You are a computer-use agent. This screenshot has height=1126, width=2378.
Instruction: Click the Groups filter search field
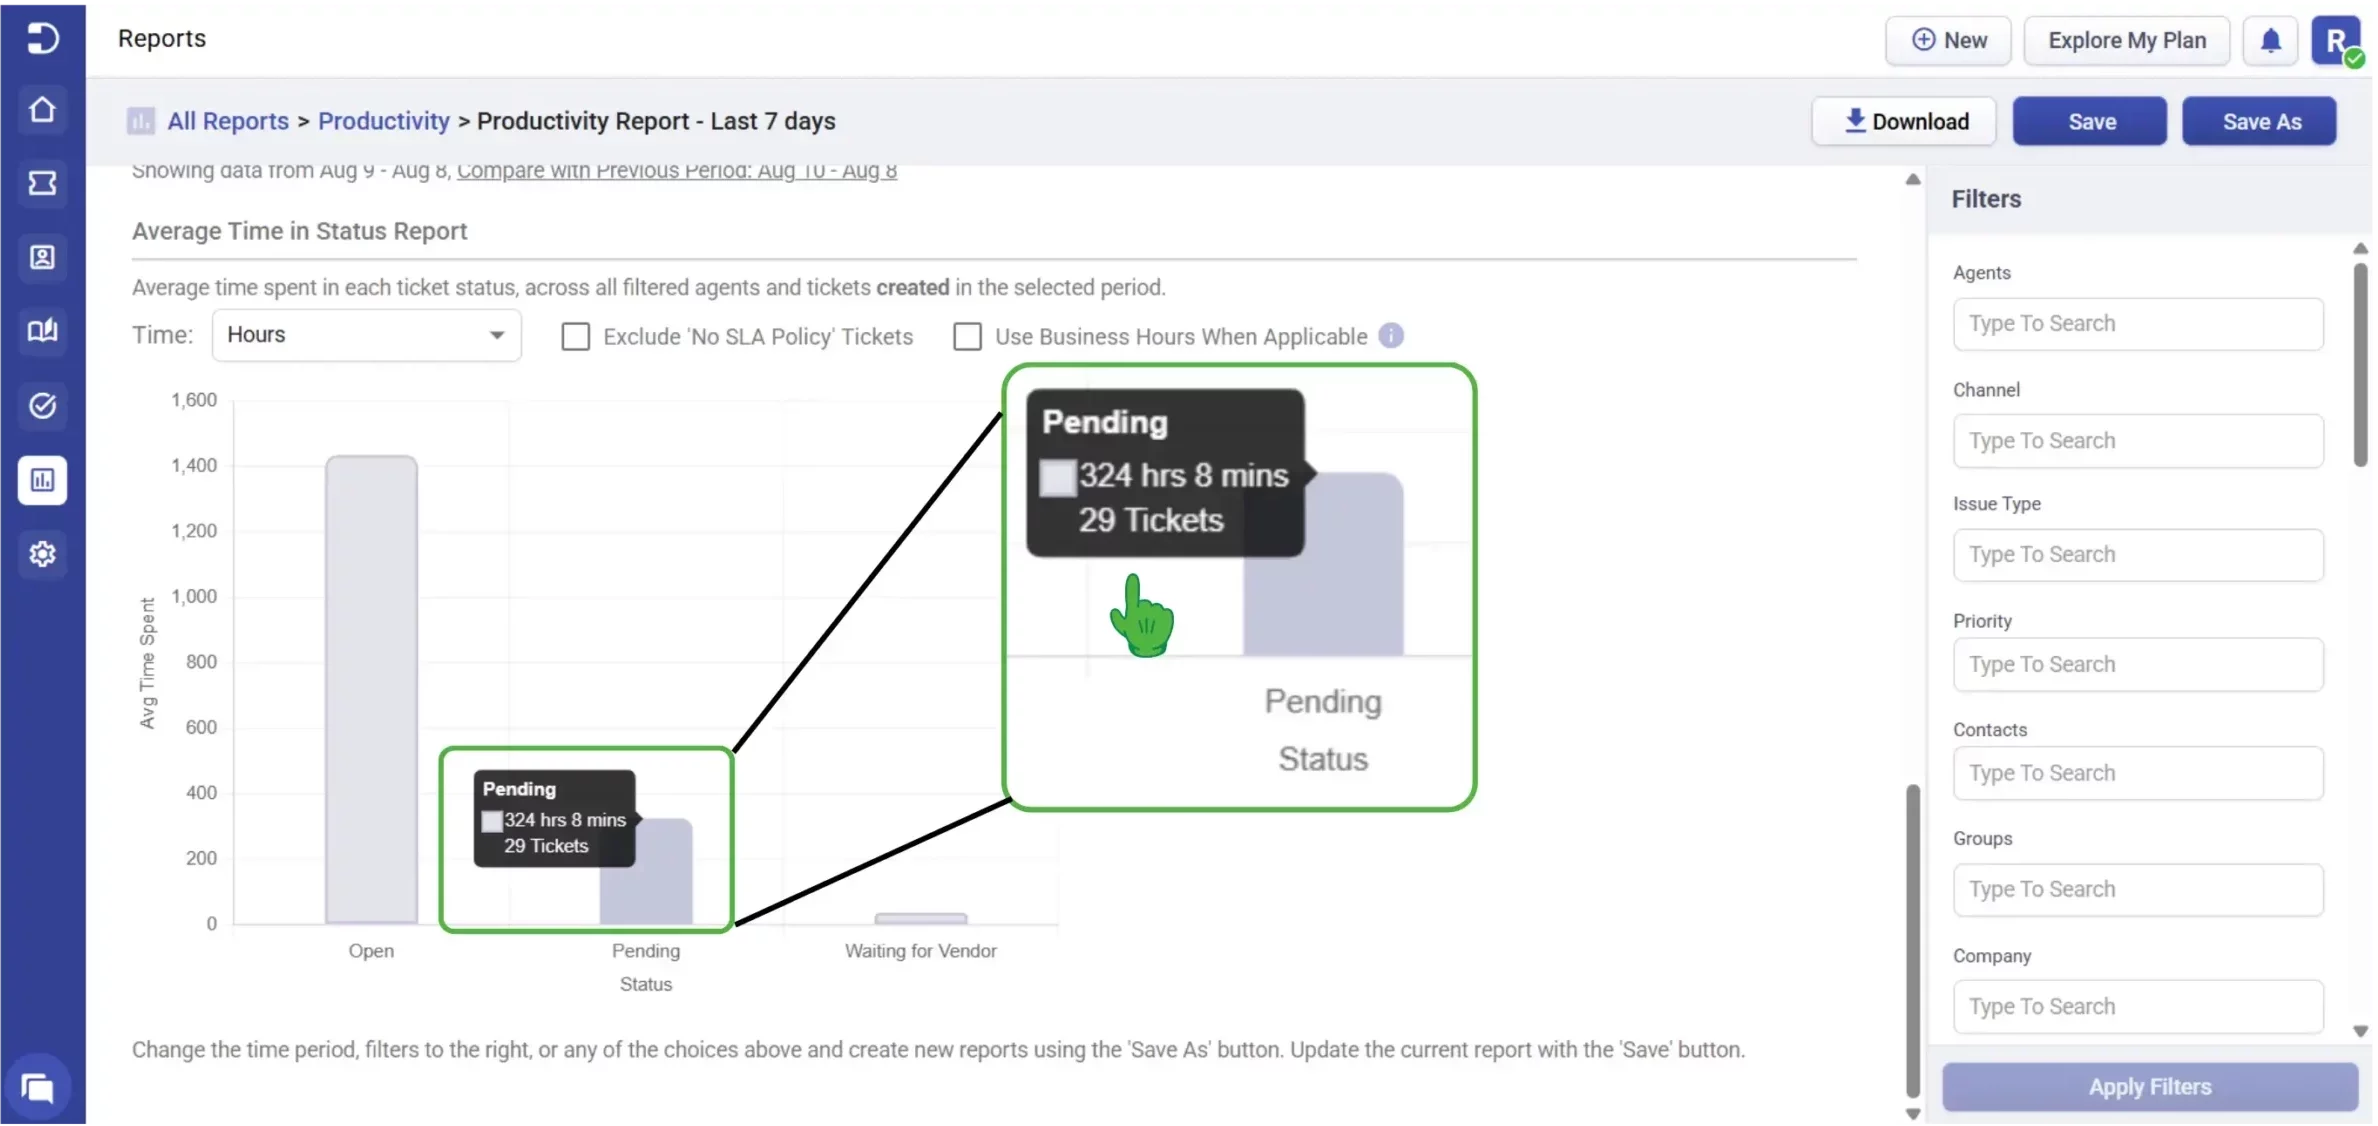(2138, 890)
